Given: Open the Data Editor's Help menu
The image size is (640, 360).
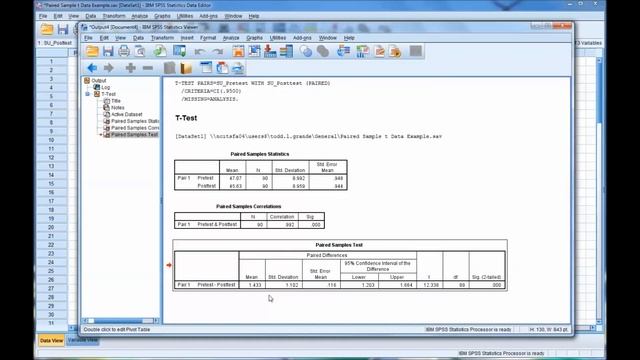Looking at the screenshot, I should point(254,16).
